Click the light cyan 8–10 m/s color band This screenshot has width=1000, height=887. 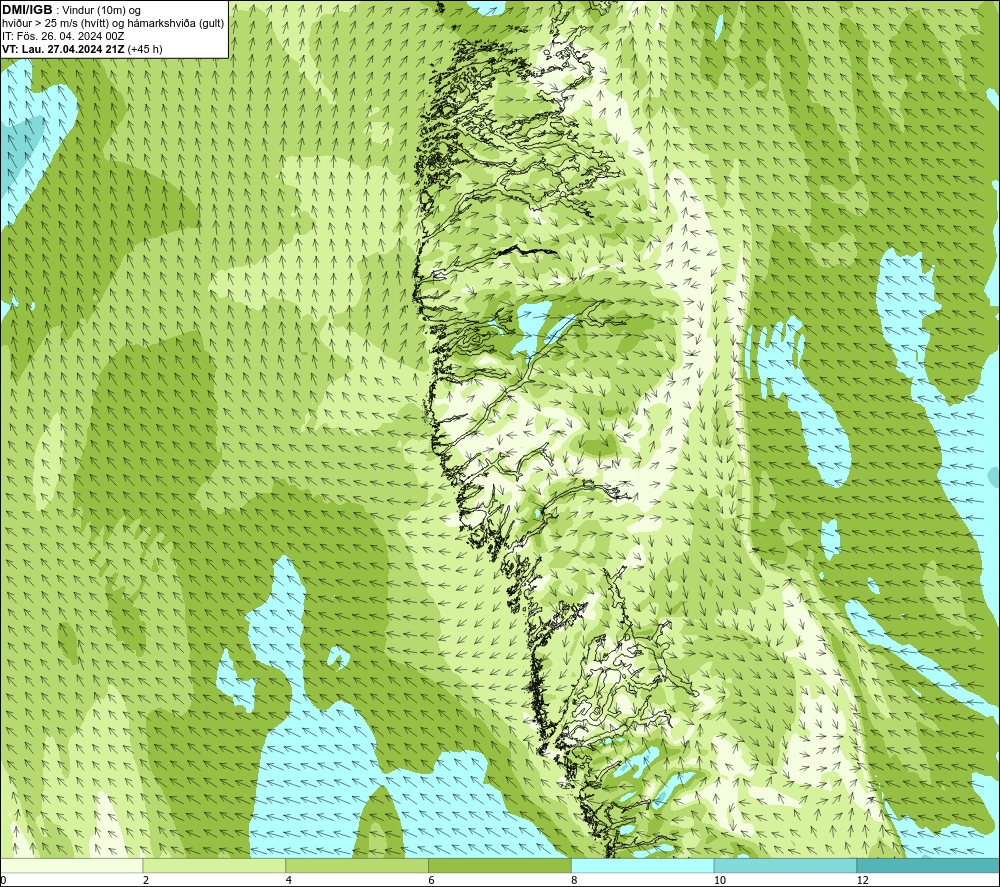coord(642,865)
